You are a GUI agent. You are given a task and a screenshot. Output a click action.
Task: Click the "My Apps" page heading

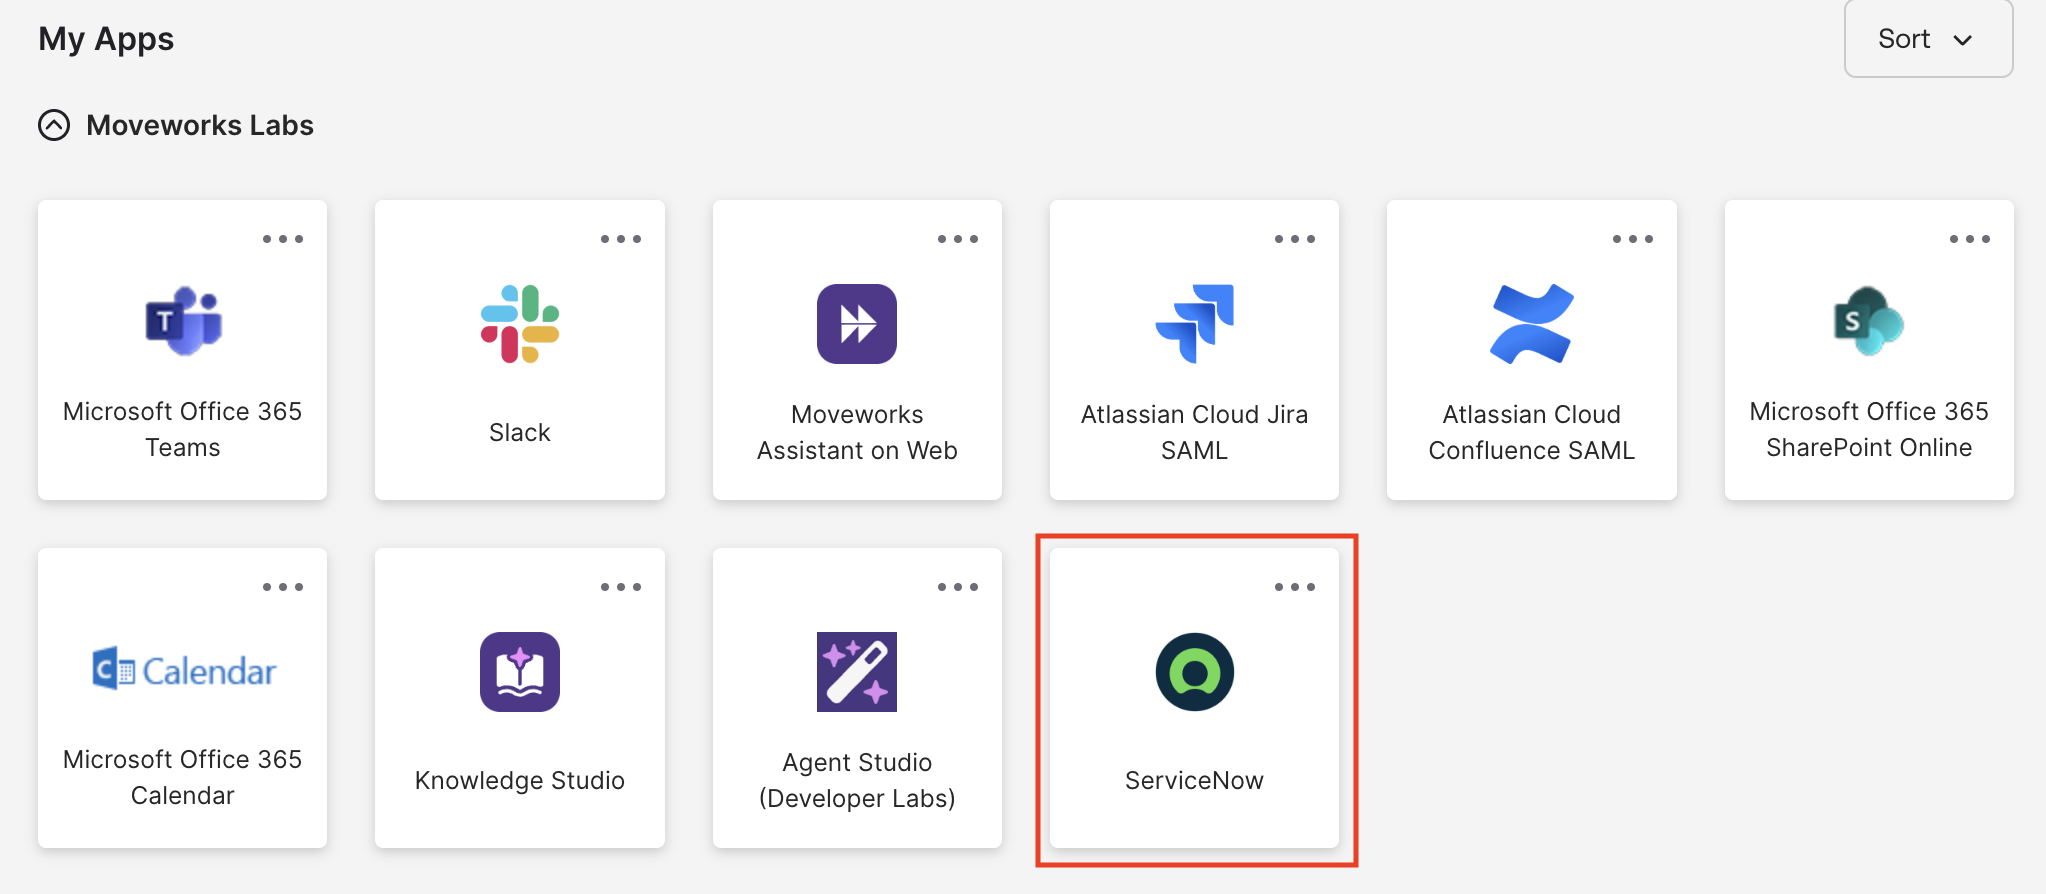[x=106, y=39]
